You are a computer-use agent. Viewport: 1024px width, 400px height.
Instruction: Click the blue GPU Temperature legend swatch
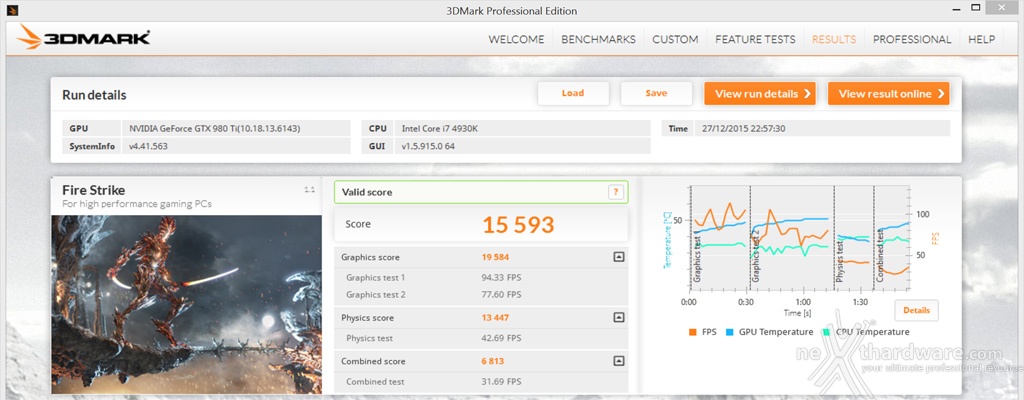click(x=729, y=332)
